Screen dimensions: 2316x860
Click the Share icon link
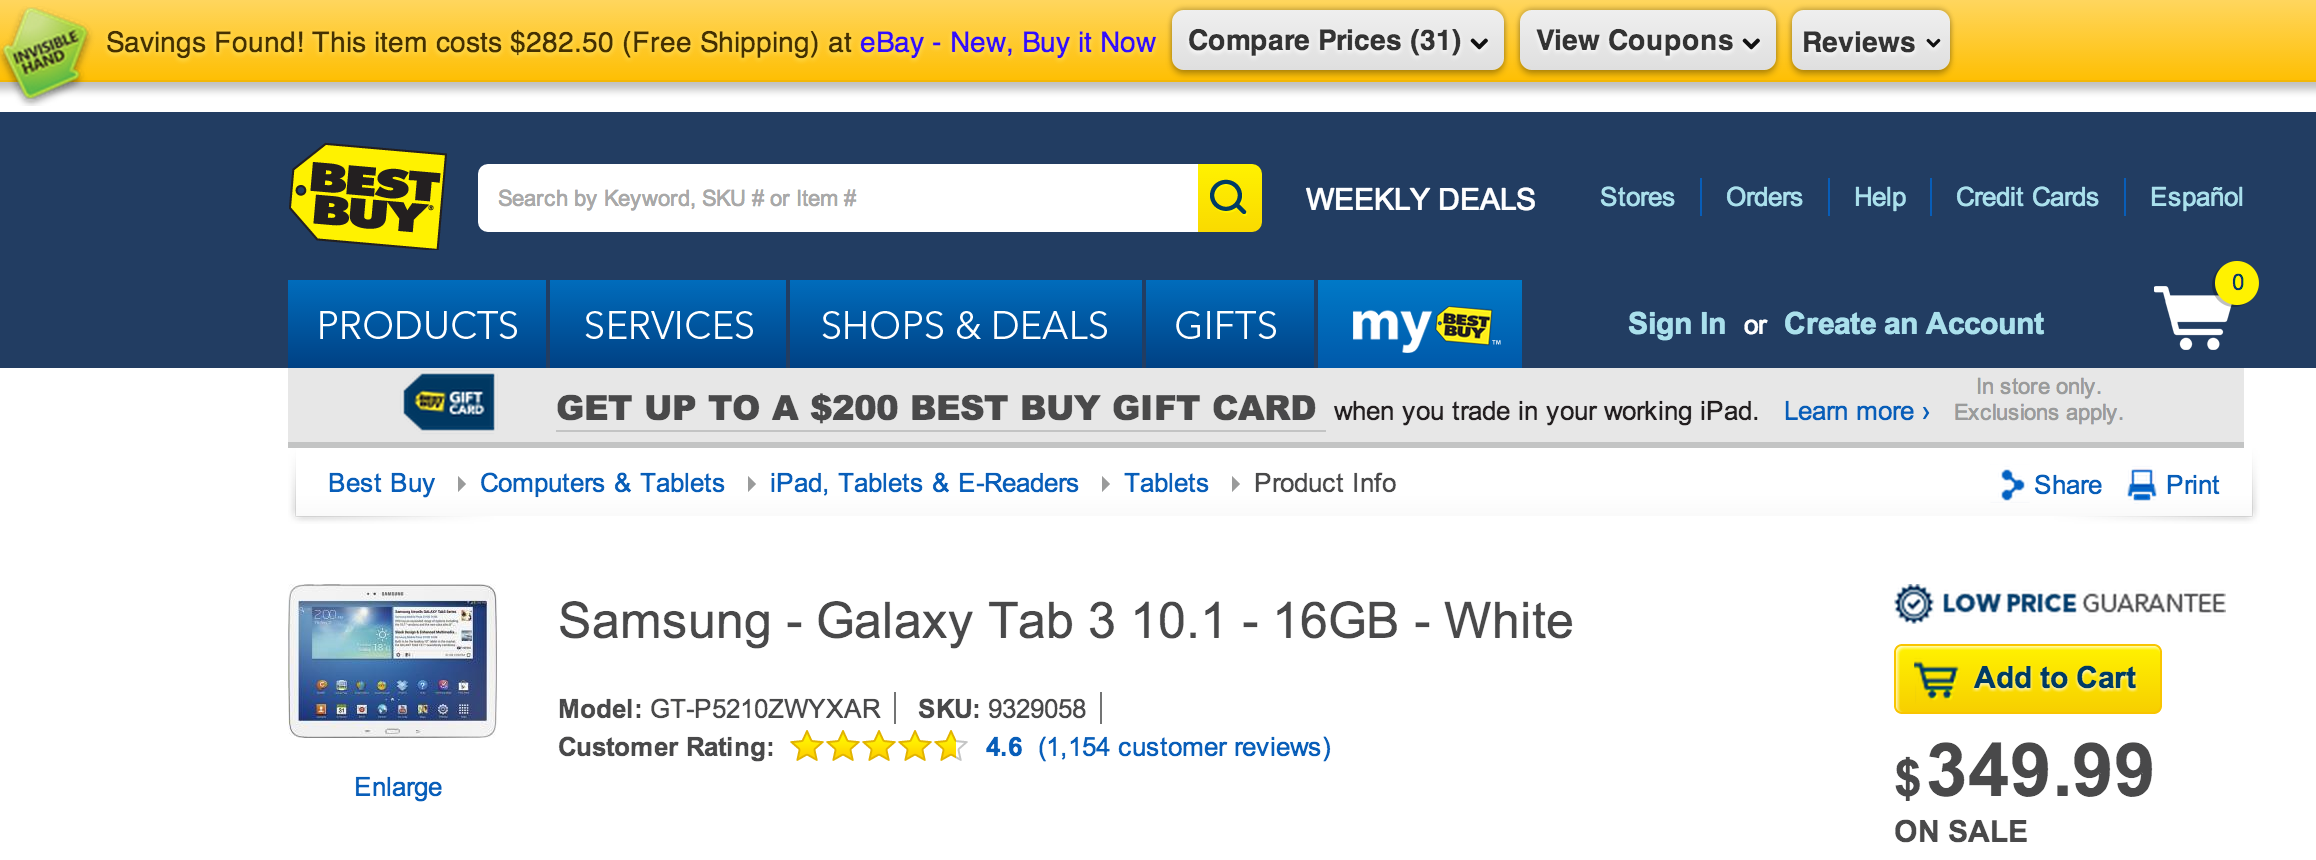point(2011,485)
